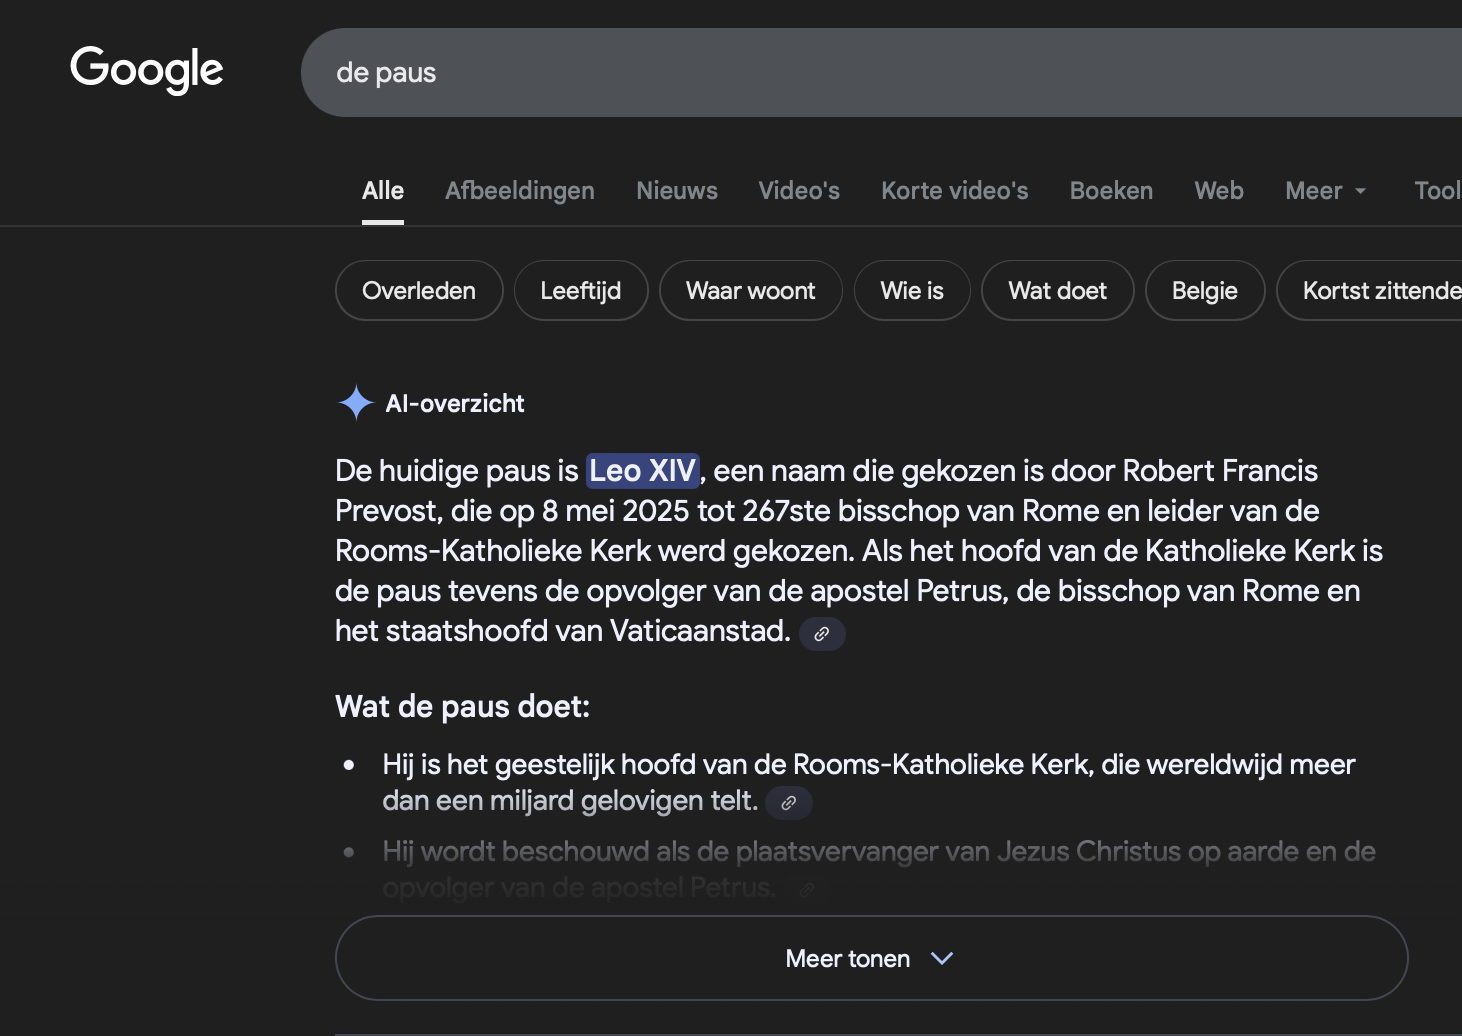Go to the Video's tab
This screenshot has width=1462, height=1036.
(x=798, y=191)
